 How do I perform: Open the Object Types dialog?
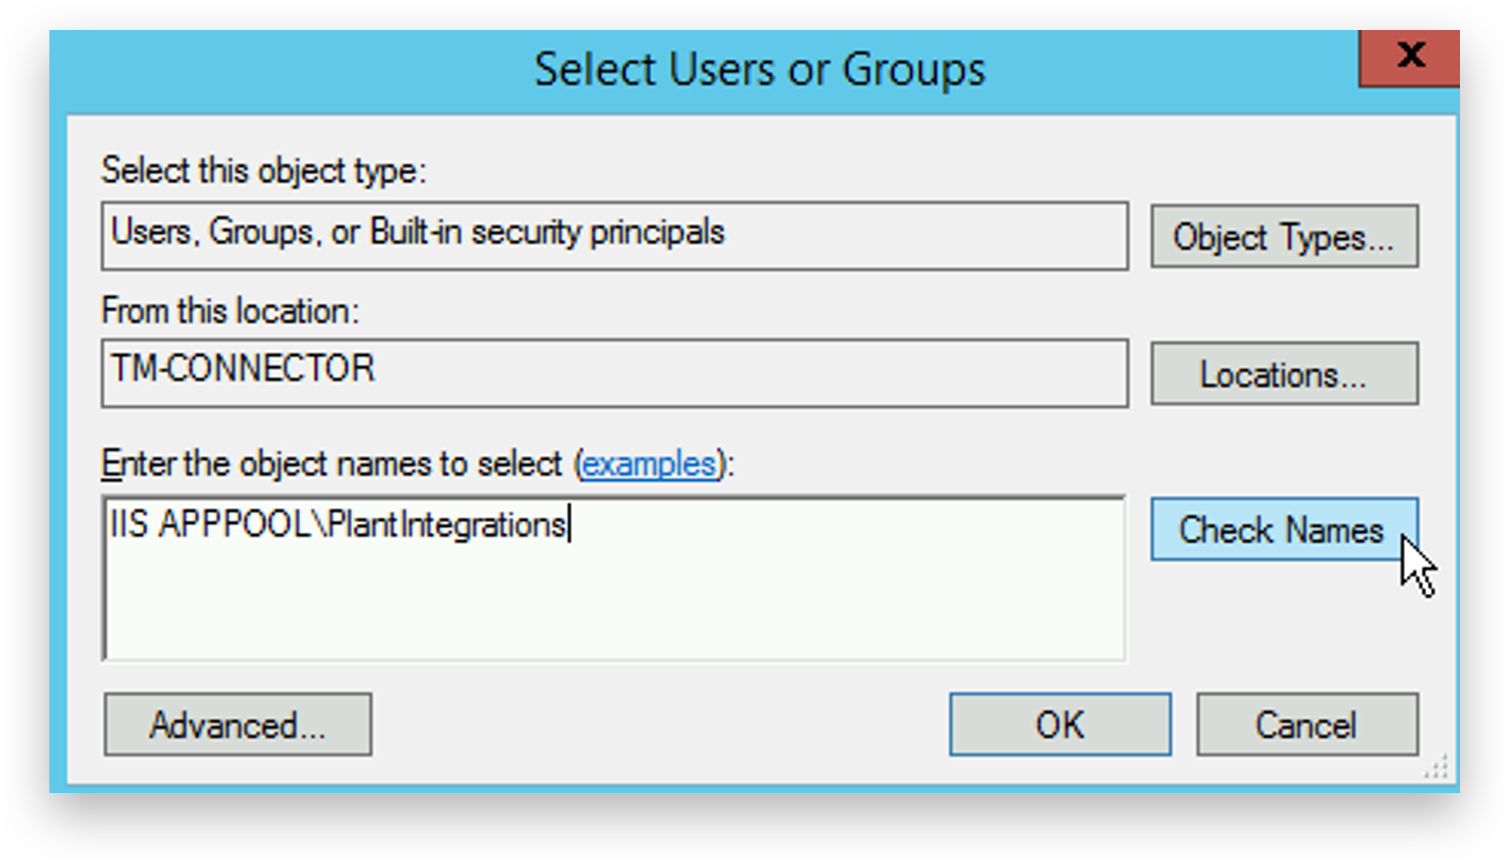(1284, 237)
